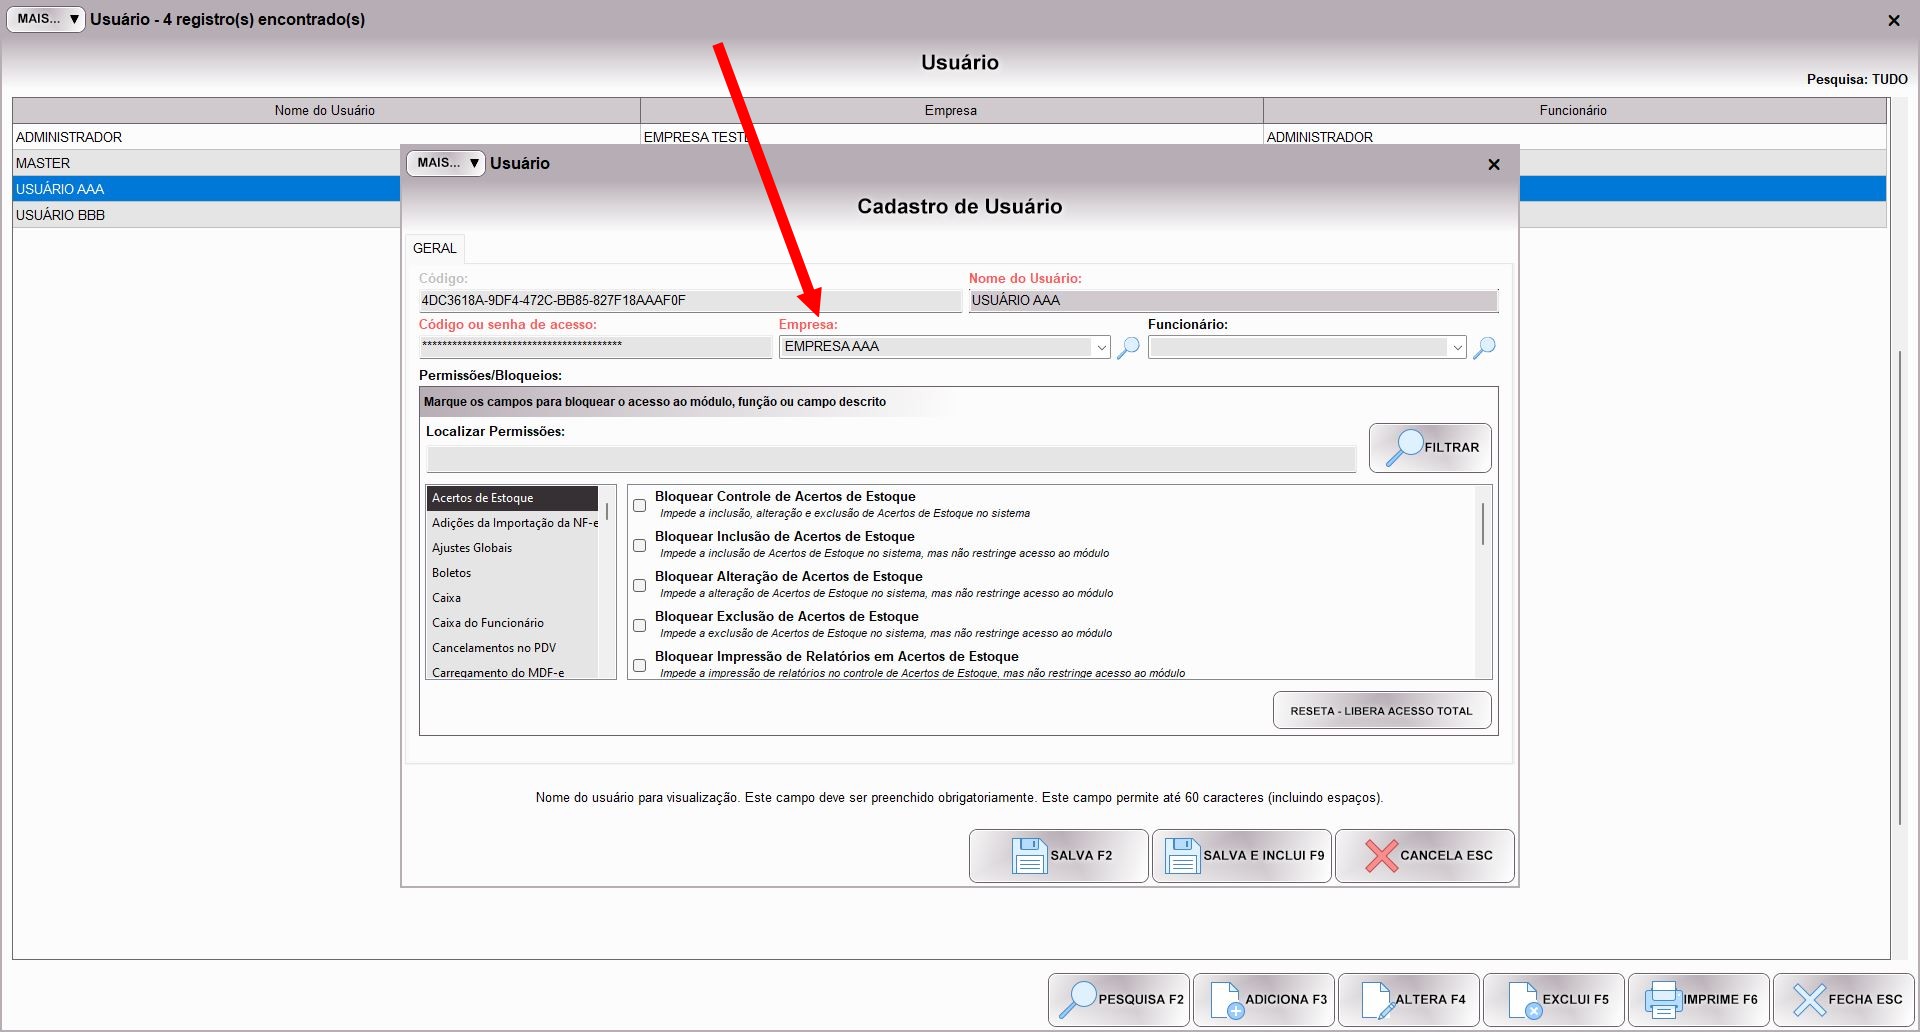Viewport: 1920px width, 1032px height.
Task: Enable Bloquear Inclusão de Acertos de Estoque
Action: coord(640,546)
